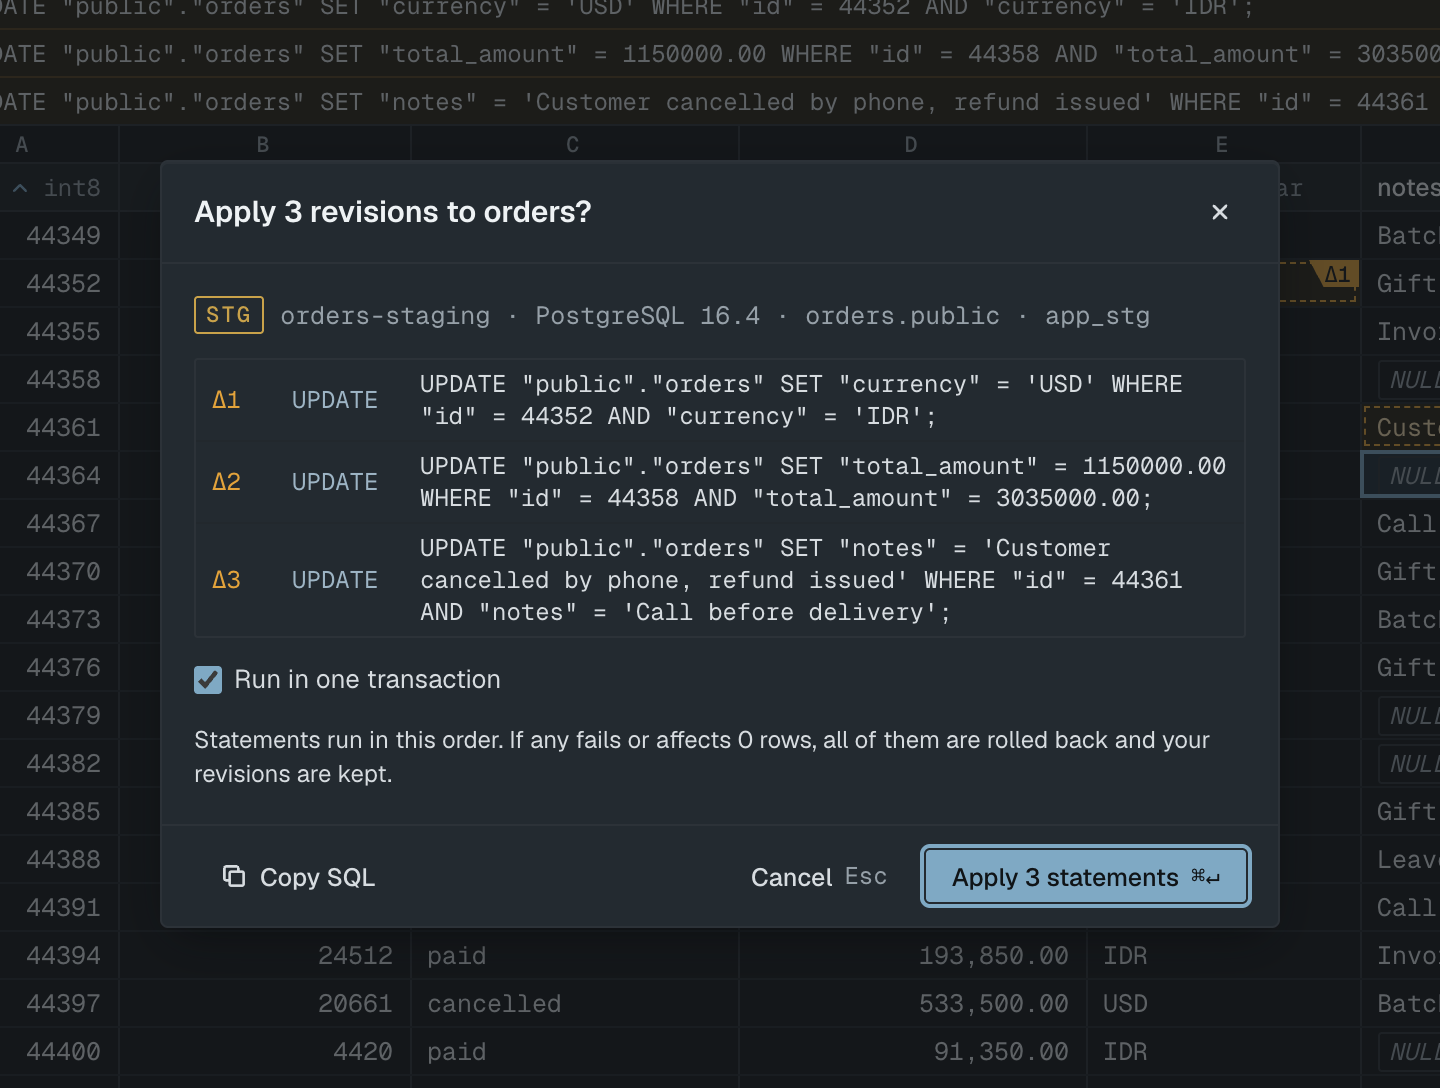Select the Δ3 revision row label

coord(227,580)
